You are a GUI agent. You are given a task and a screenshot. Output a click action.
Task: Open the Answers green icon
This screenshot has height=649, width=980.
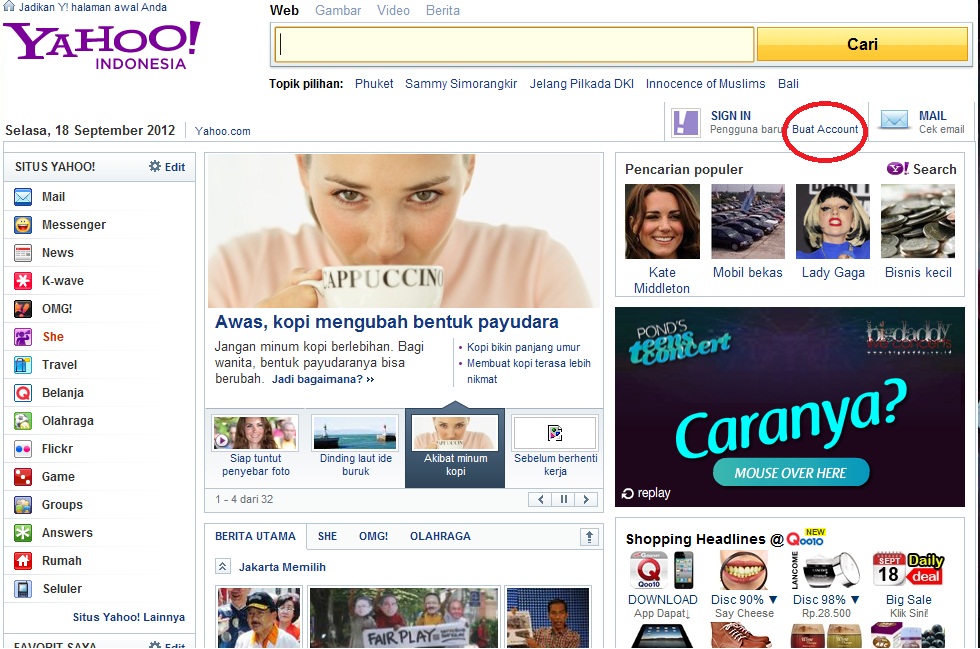(x=23, y=533)
